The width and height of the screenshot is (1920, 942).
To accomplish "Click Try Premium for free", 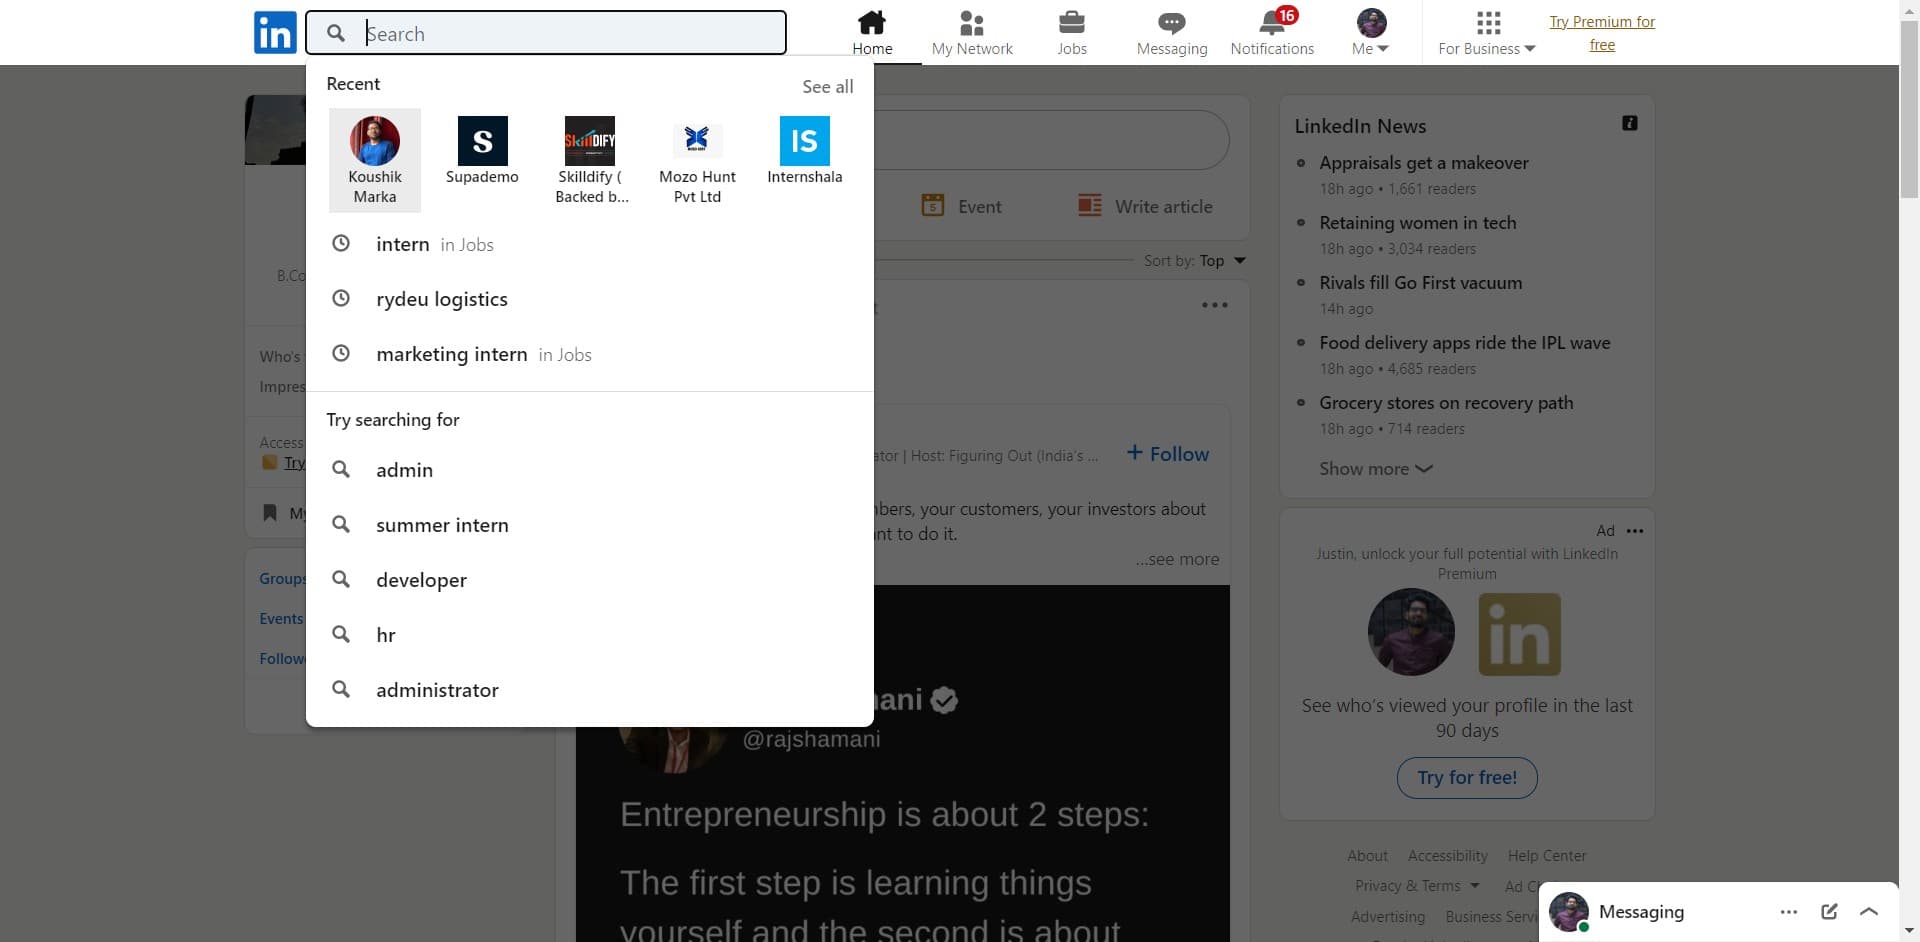I will click(1602, 33).
